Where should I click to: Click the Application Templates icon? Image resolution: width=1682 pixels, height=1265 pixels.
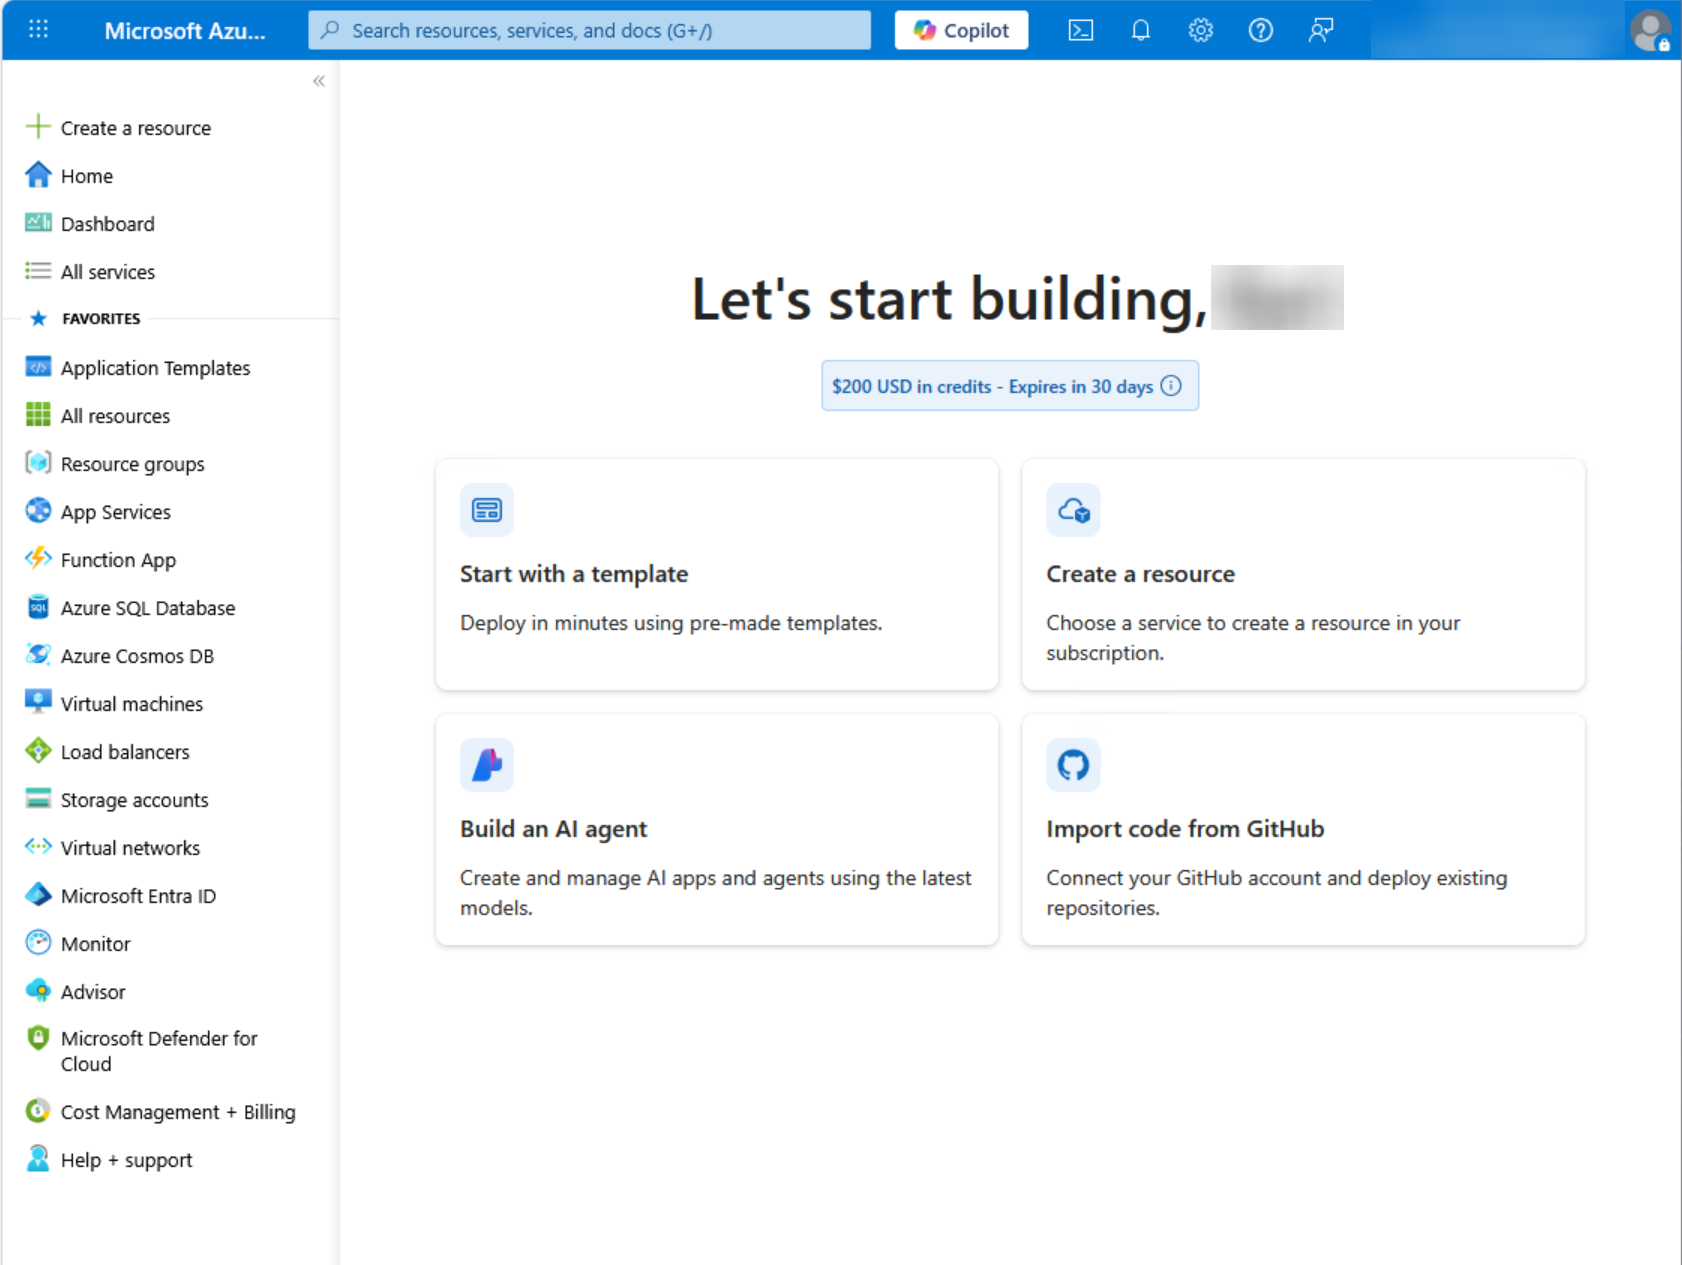coord(38,367)
